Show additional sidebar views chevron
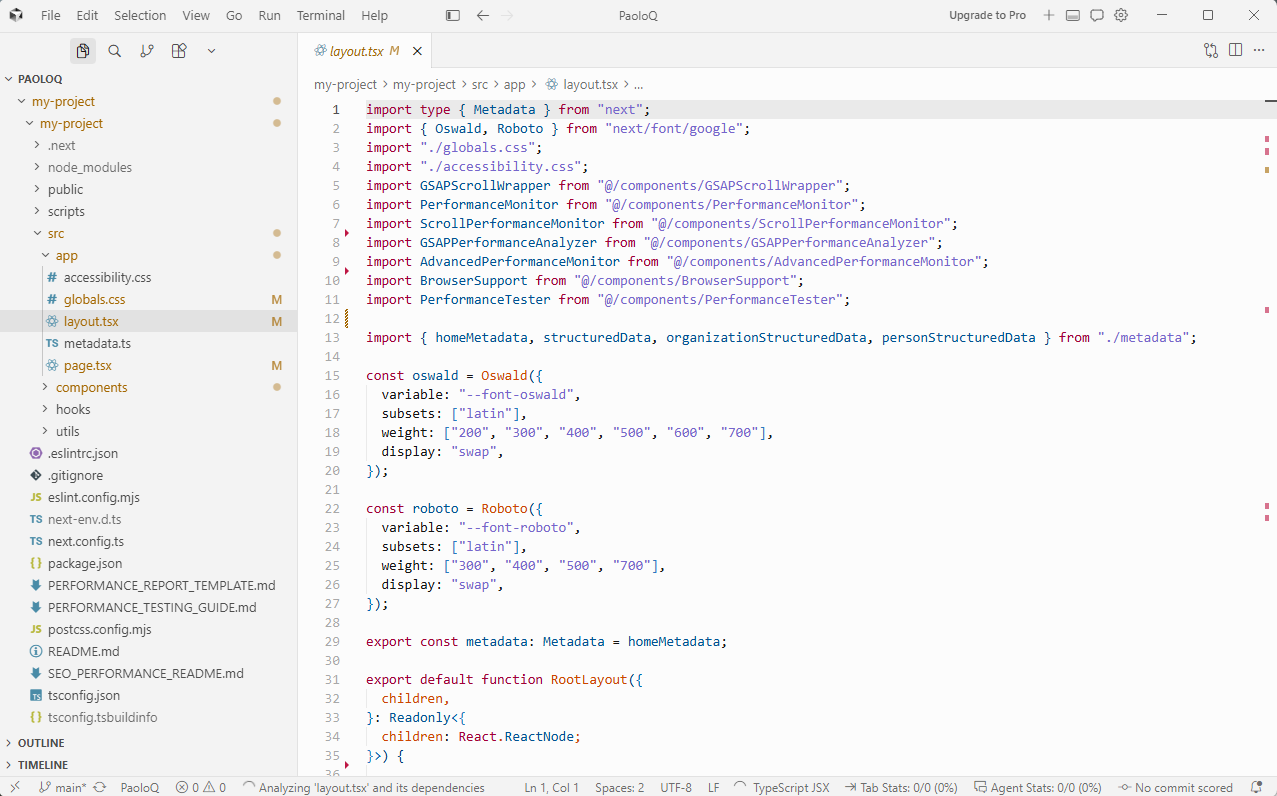 pos(211,51)
